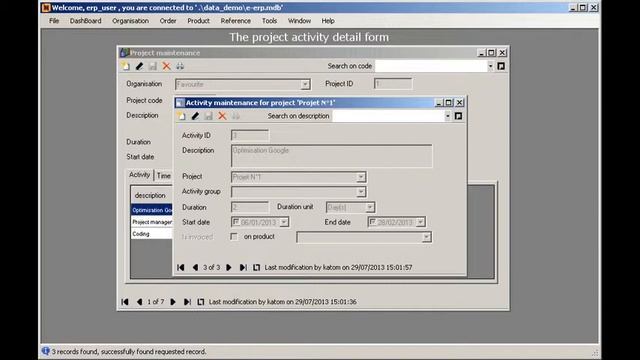The image size is (640, 360).
Task: Click the Search on code input field
Action: [431, 66]
